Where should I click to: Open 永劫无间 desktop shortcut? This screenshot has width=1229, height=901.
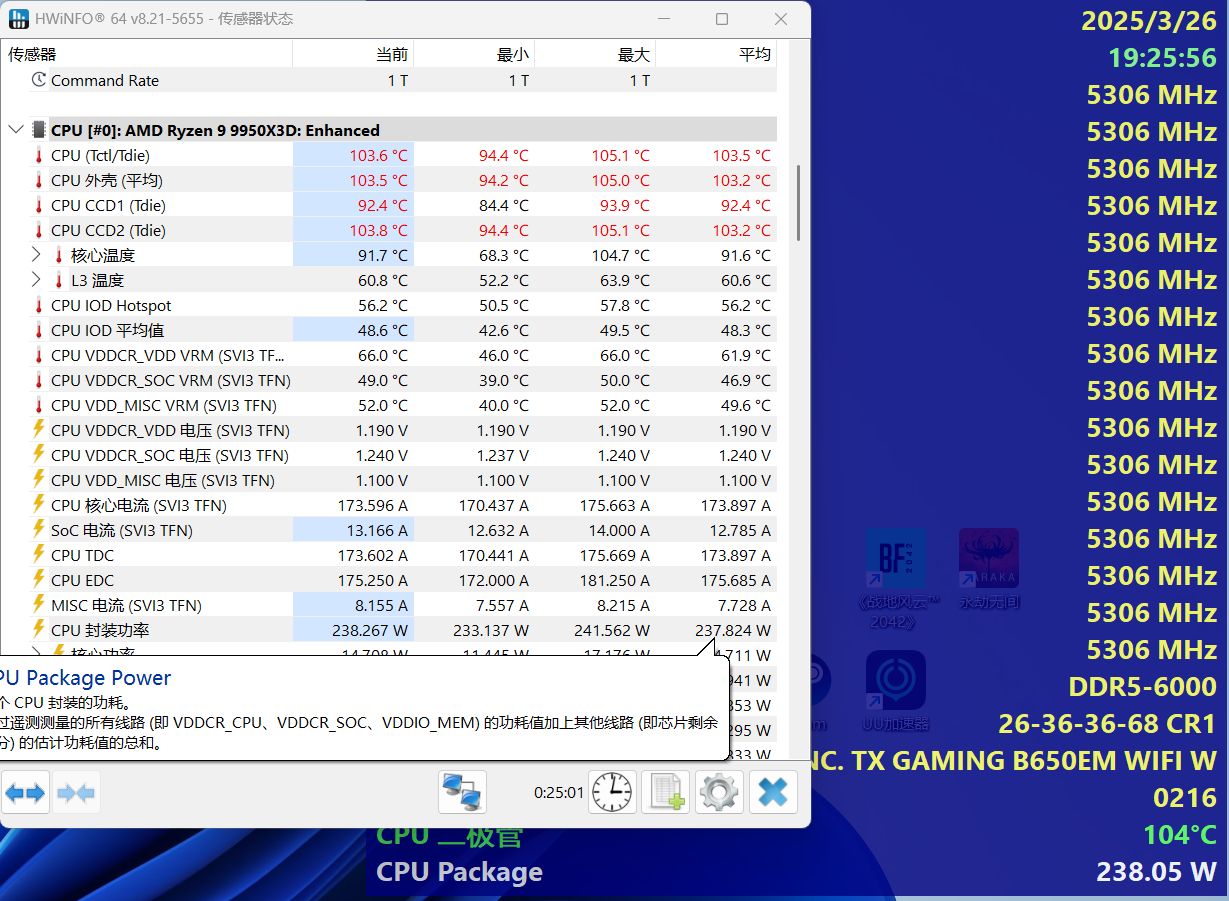pos(987,556)
